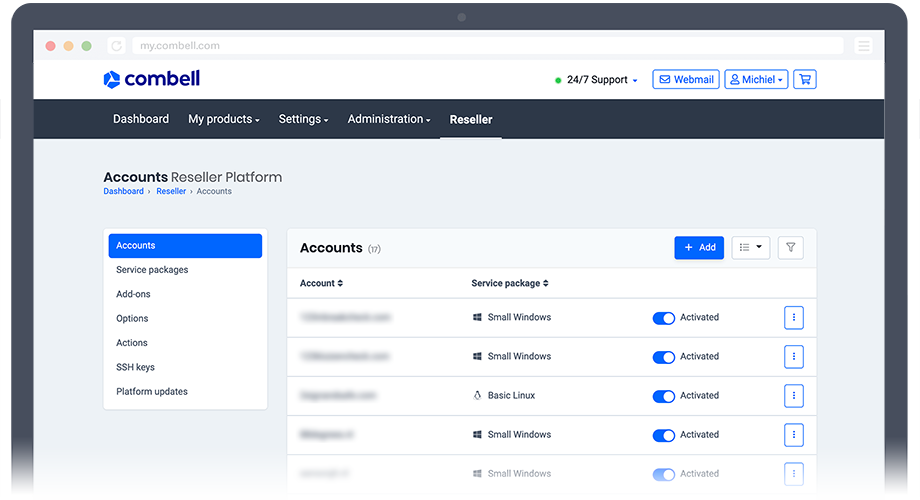Viewport: 920px width, 500px height.
Task: Click the blue Add button
Action: tap(699, 248)
